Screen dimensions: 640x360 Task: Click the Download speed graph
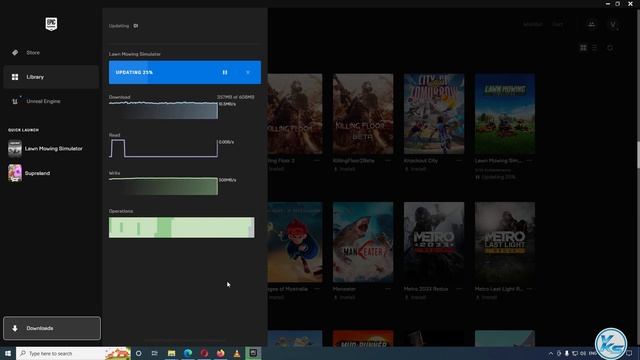163,110
